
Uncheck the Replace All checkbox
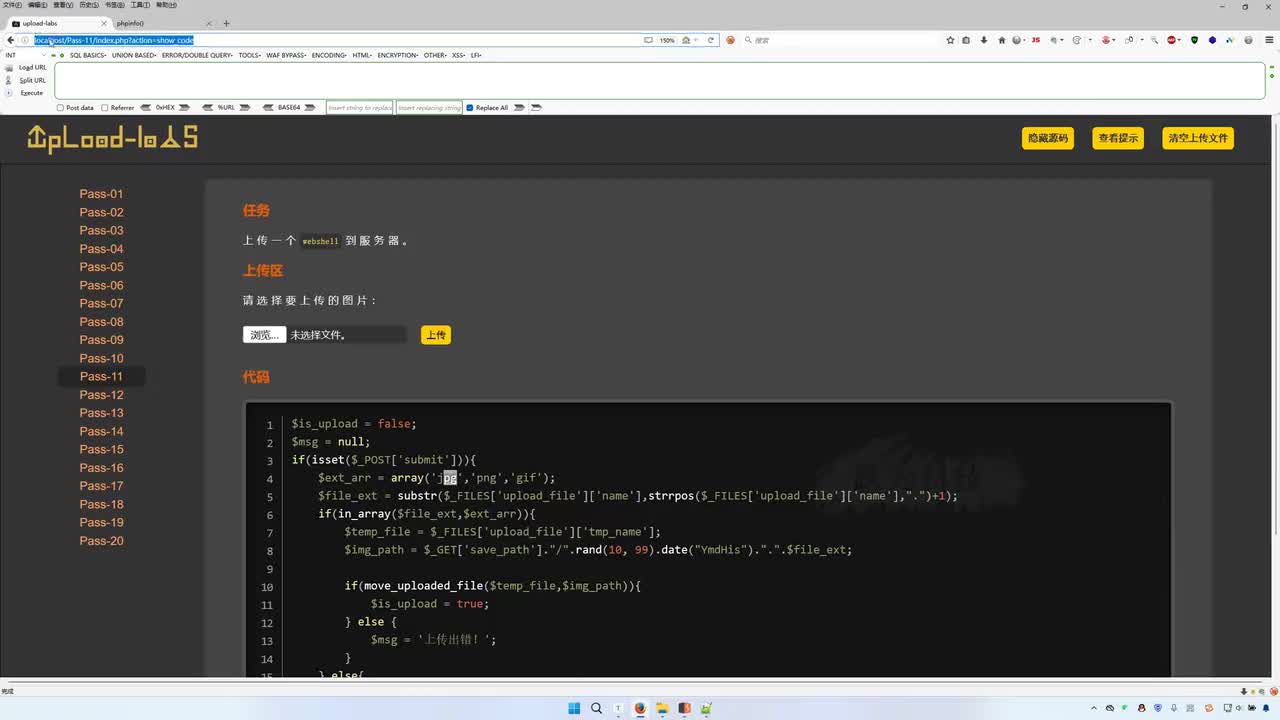[470, 107]
